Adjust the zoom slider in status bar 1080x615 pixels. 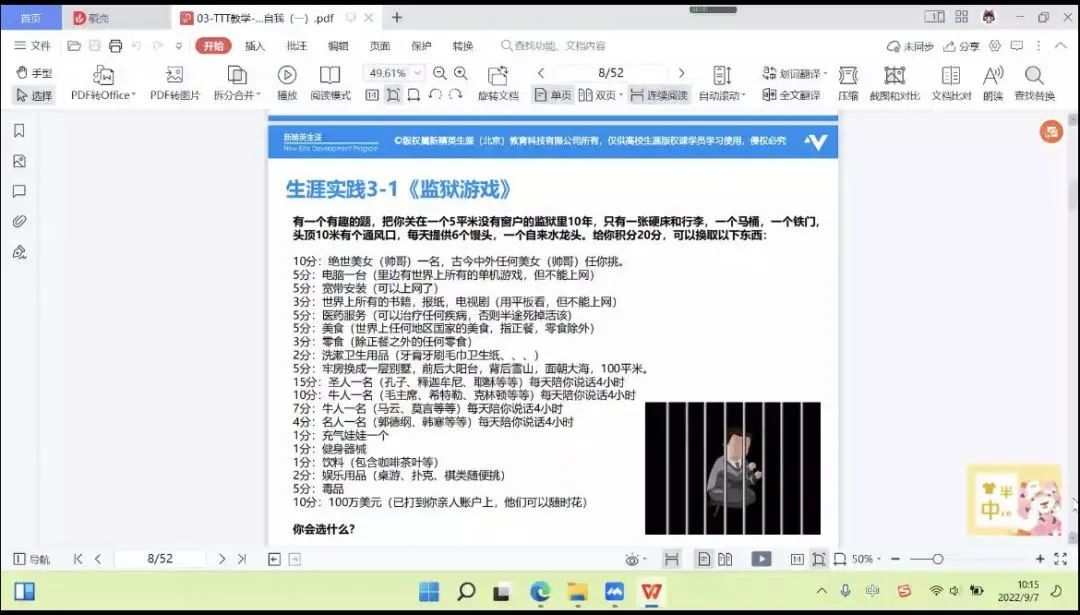(x=937, y=559)
